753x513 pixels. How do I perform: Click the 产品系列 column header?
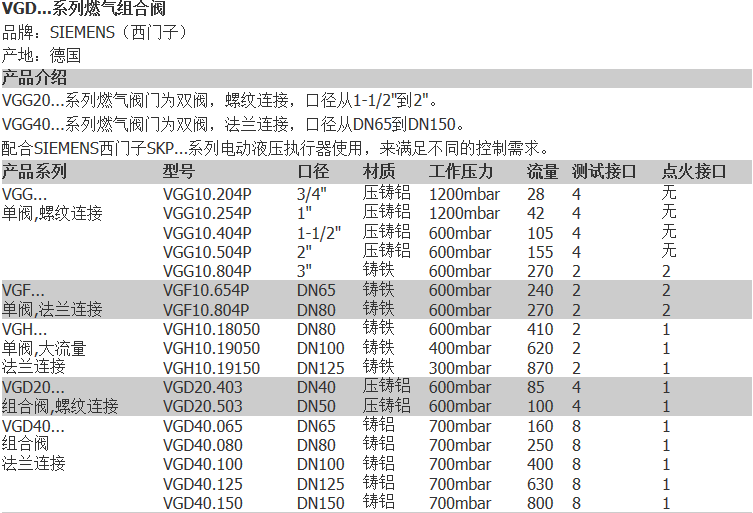click(x=34, y=171)
